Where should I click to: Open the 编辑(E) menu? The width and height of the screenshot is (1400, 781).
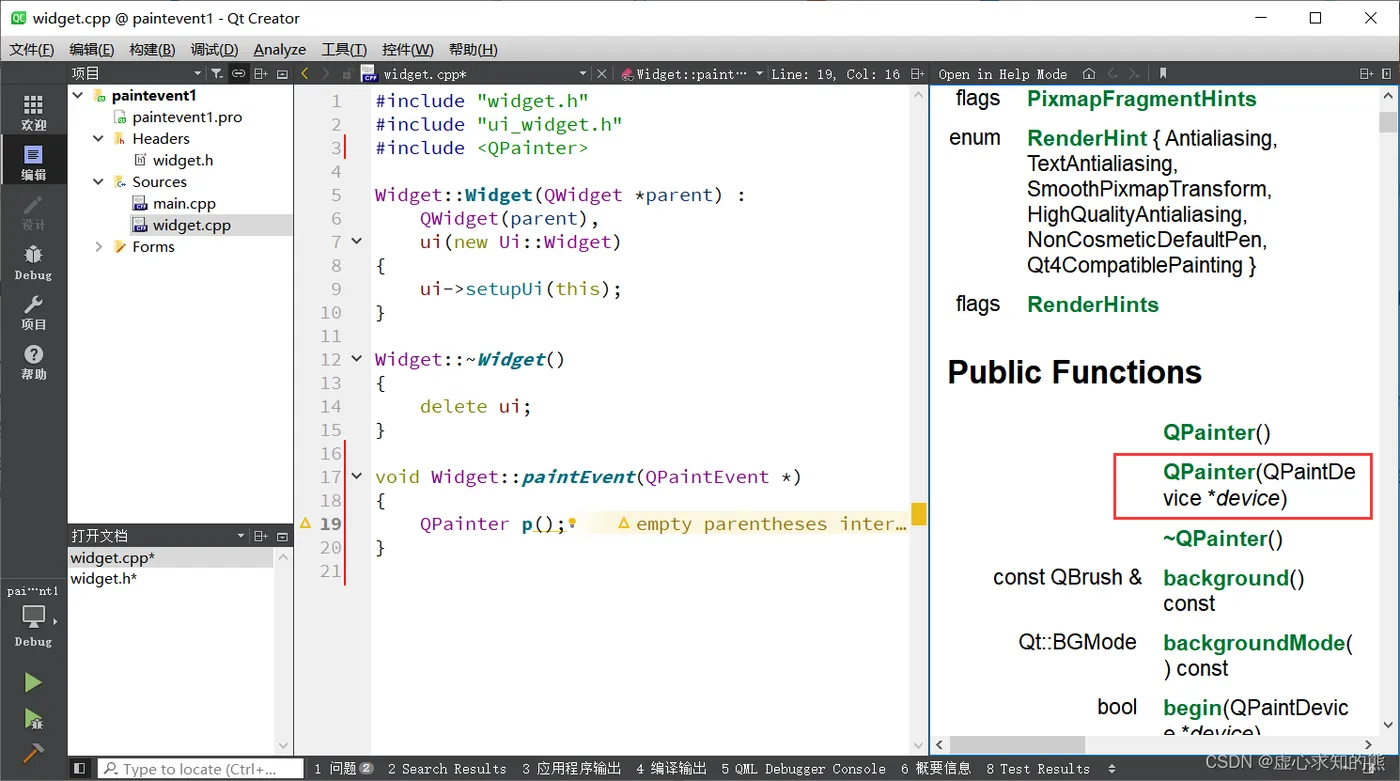[92, 49]
